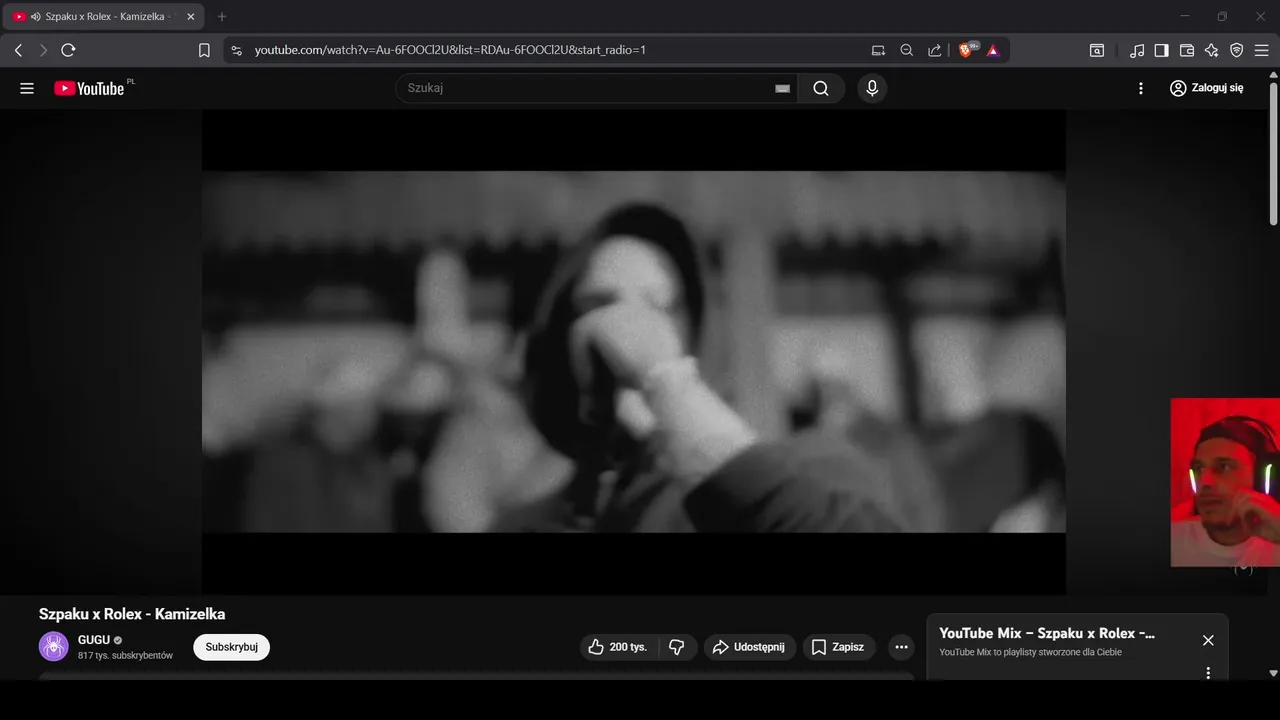This screenshot has width=1280, height=720.
Task: Open the browser main hamburger menu
Action: 1262,50
